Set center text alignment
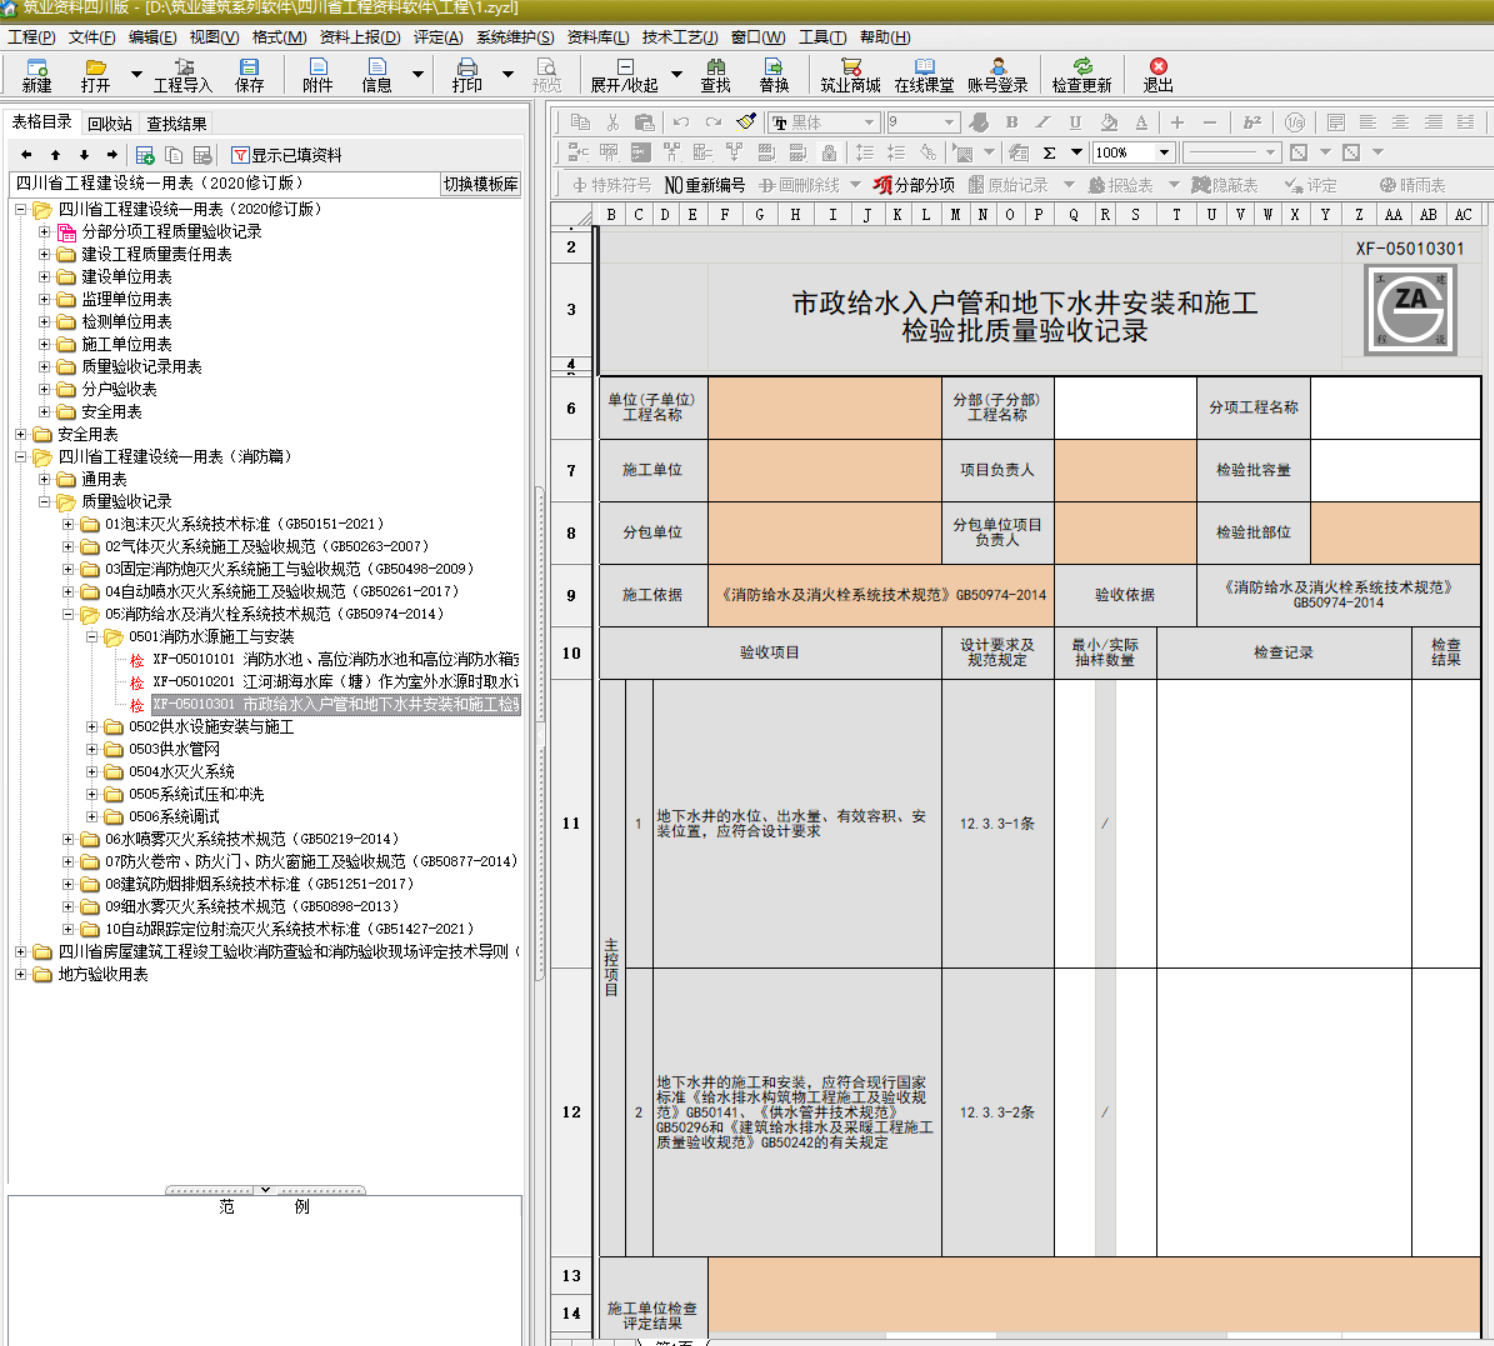1494x1346 pixels. [x=1400, y=122]
